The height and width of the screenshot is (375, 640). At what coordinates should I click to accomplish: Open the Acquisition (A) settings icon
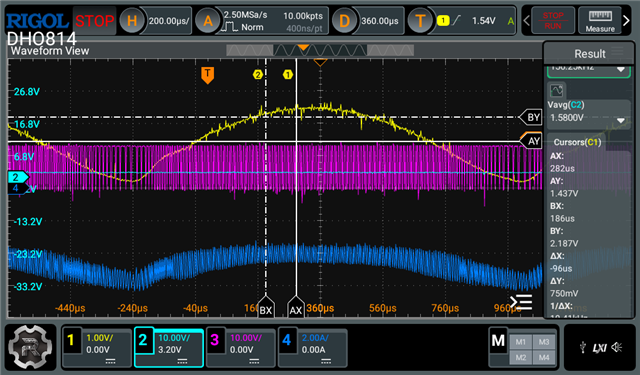208,20
